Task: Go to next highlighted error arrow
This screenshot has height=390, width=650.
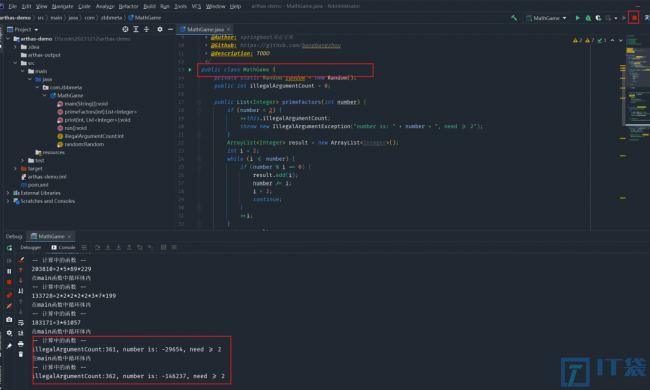Action: [x=621, y=40]
